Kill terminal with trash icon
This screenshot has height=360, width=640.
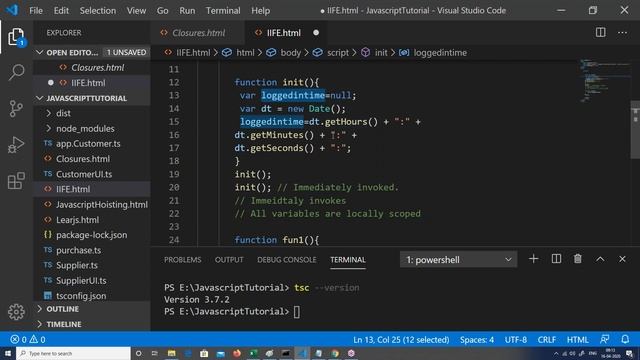(578, 259)
